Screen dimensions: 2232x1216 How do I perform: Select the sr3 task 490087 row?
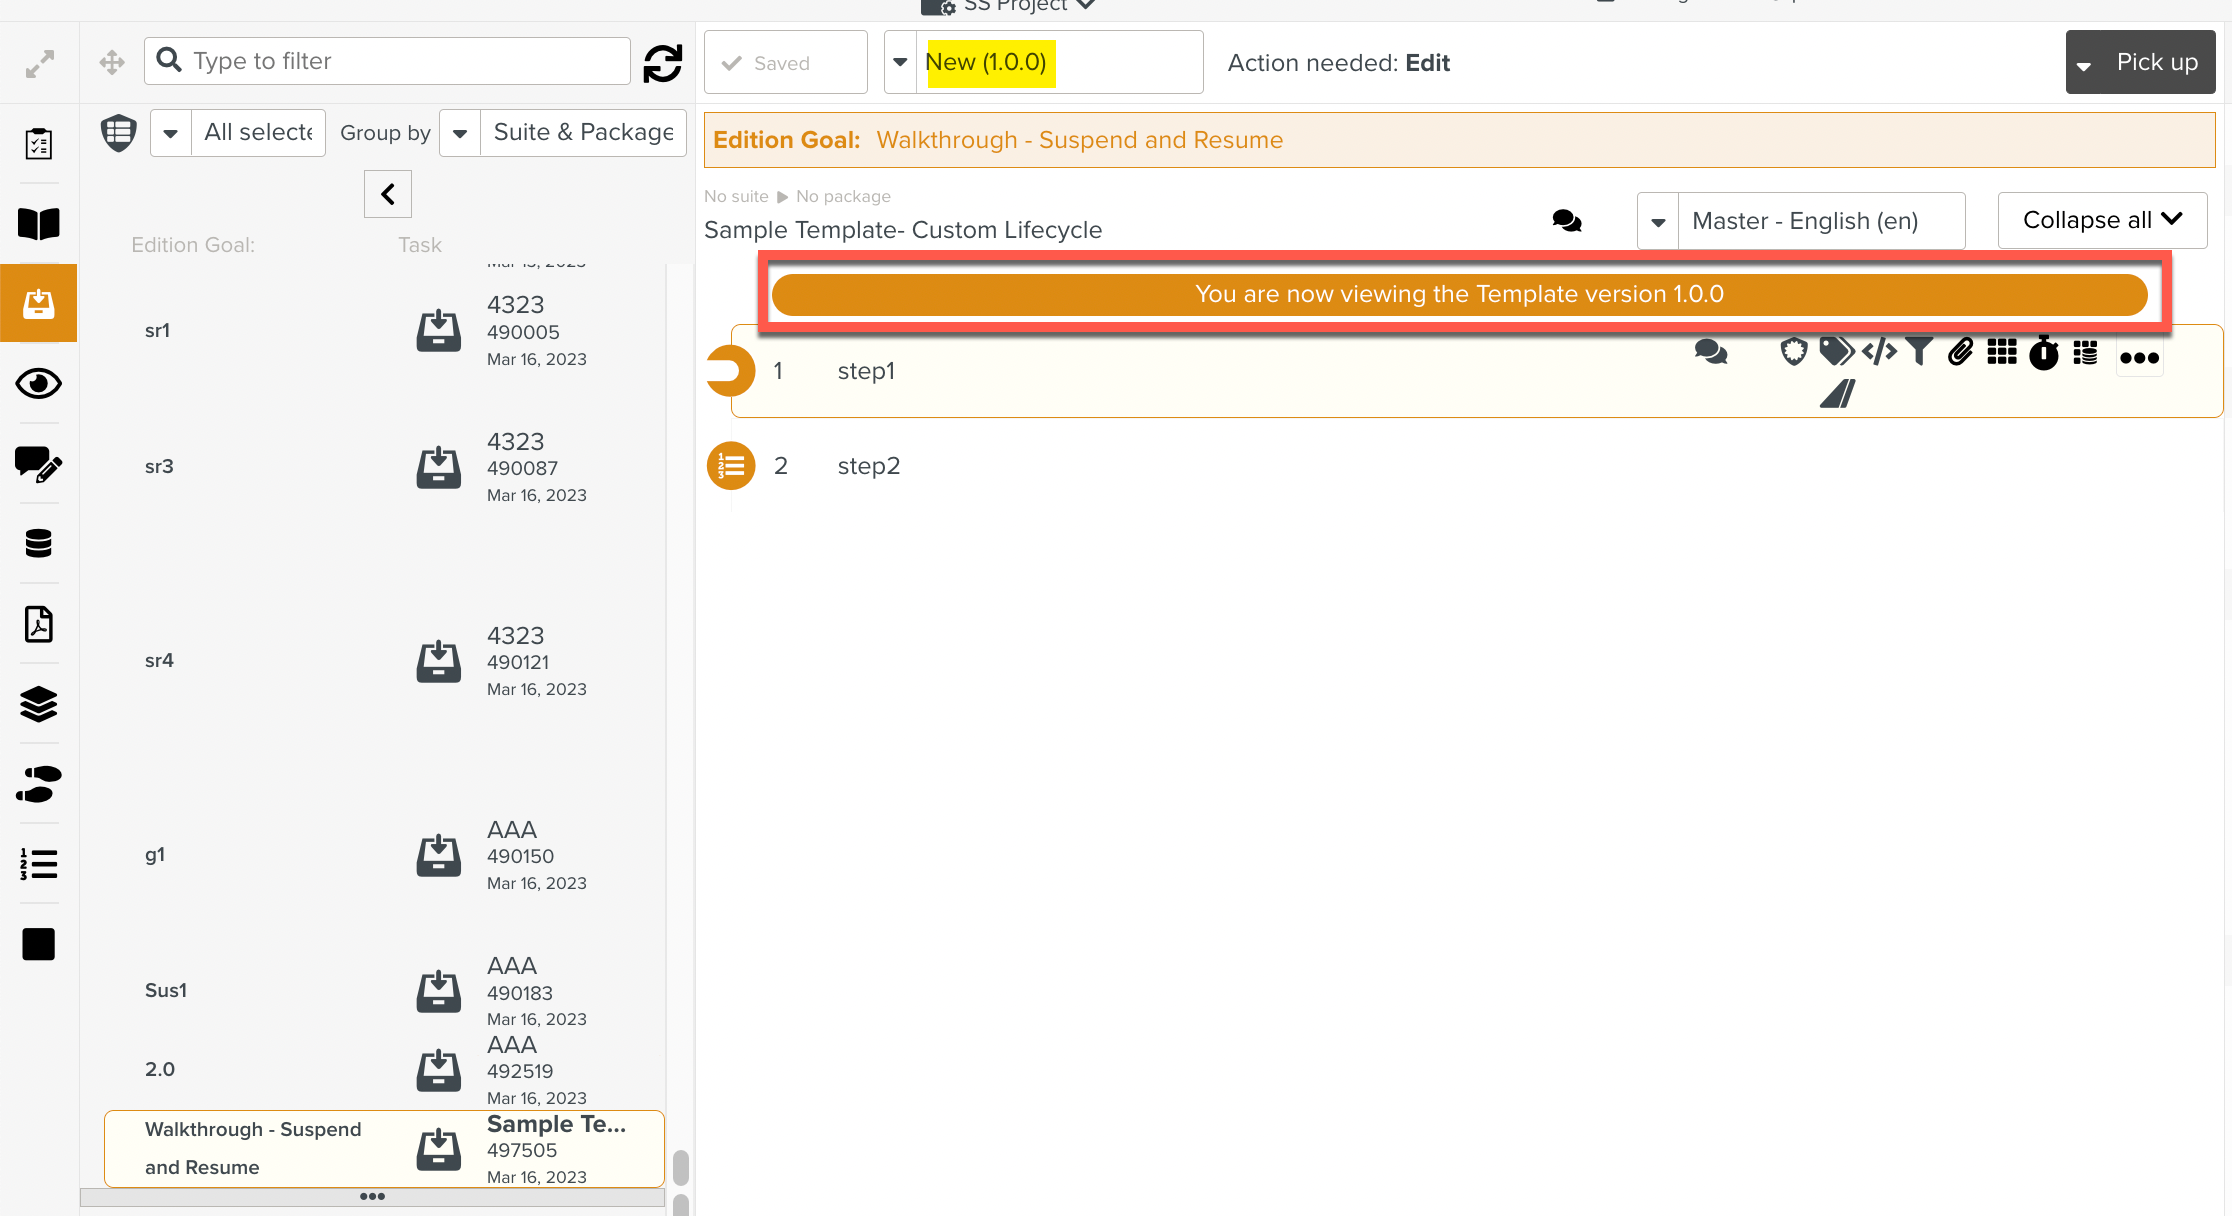[384, 467]
